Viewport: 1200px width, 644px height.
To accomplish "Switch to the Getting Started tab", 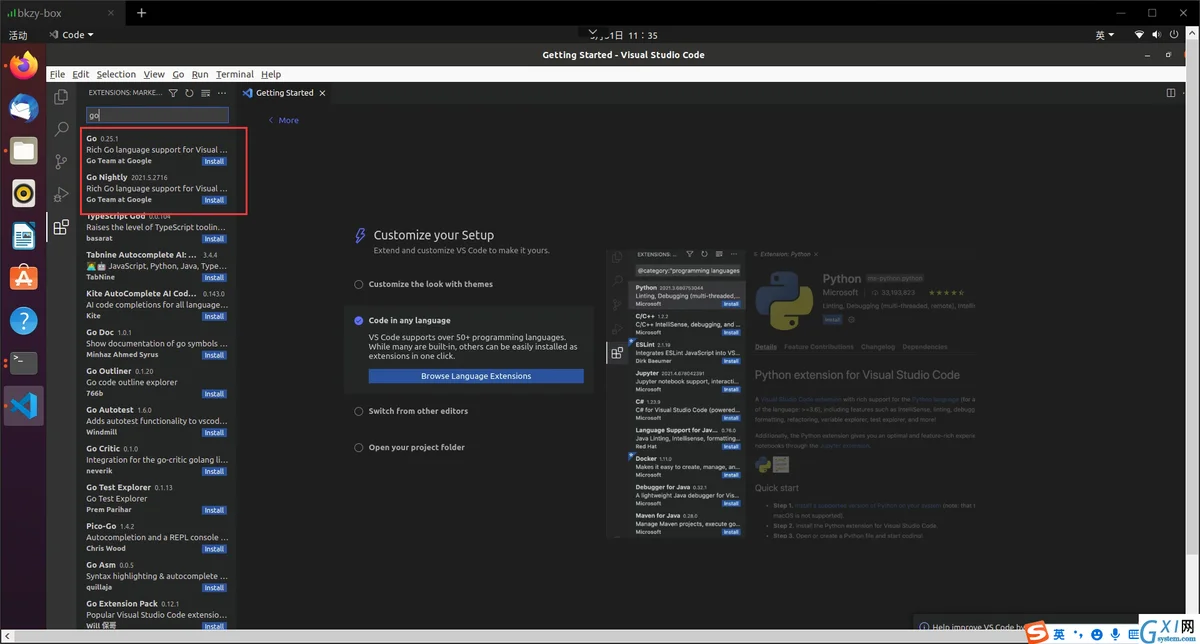I will tap(284, 93).
